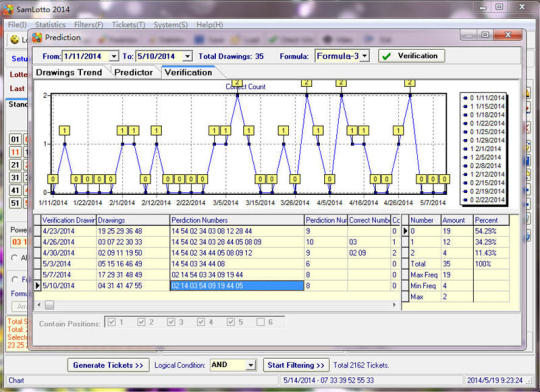Click the "54.29%" percent cell

coord(491,231)
